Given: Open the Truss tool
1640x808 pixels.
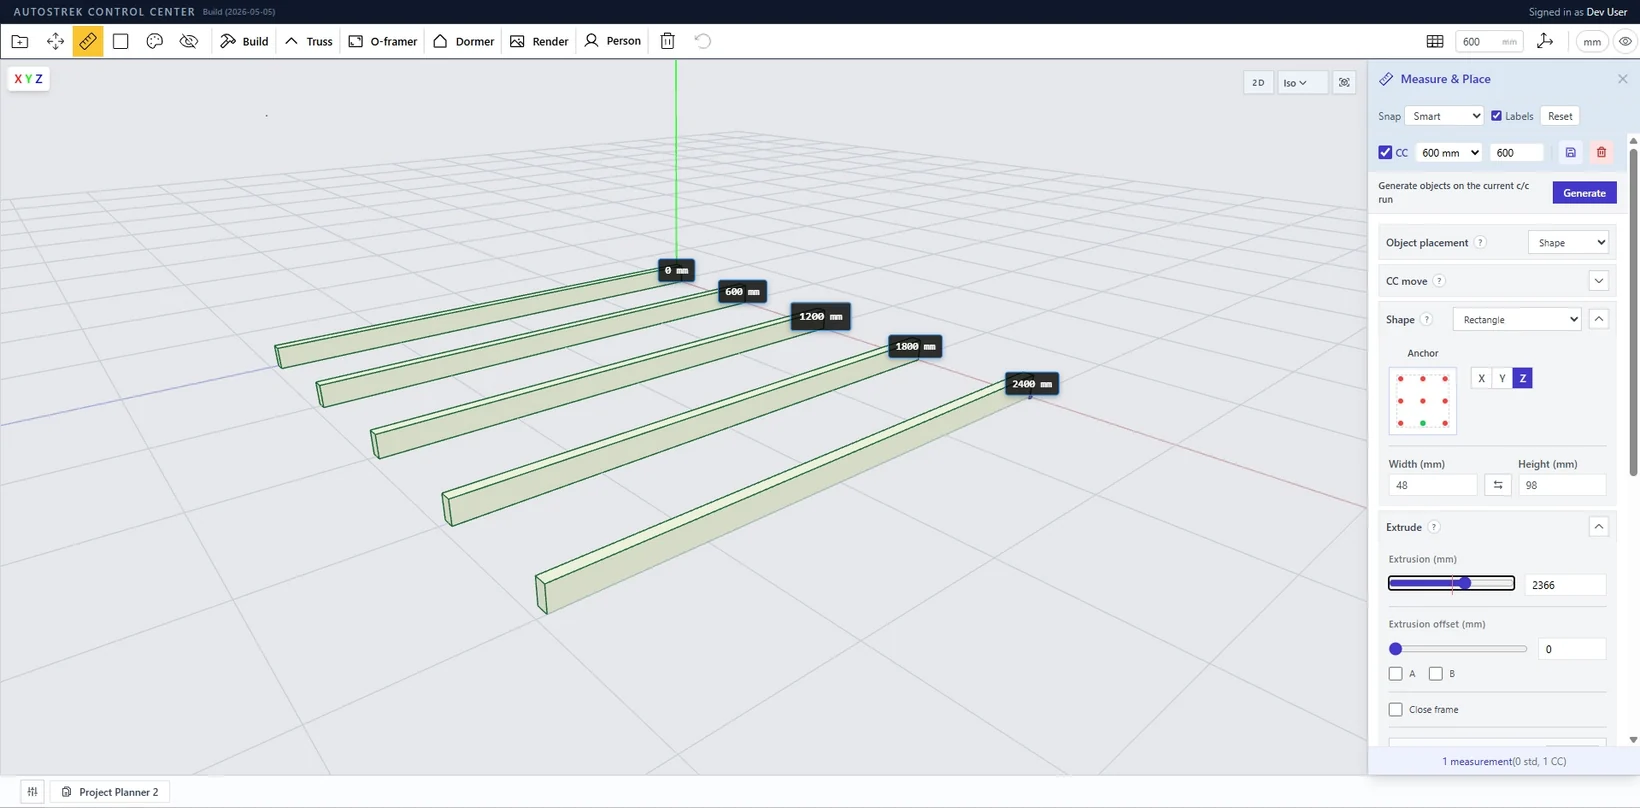Looking at the screenshot, I should tap(308, 41).
